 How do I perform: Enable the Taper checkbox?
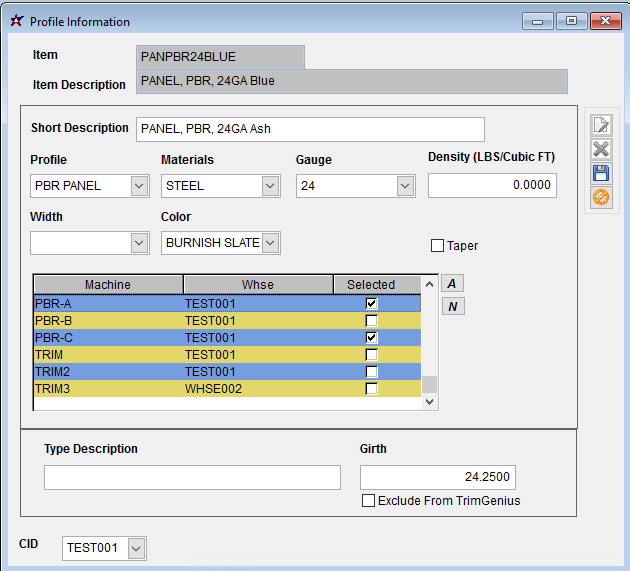[x=437, y=246]
